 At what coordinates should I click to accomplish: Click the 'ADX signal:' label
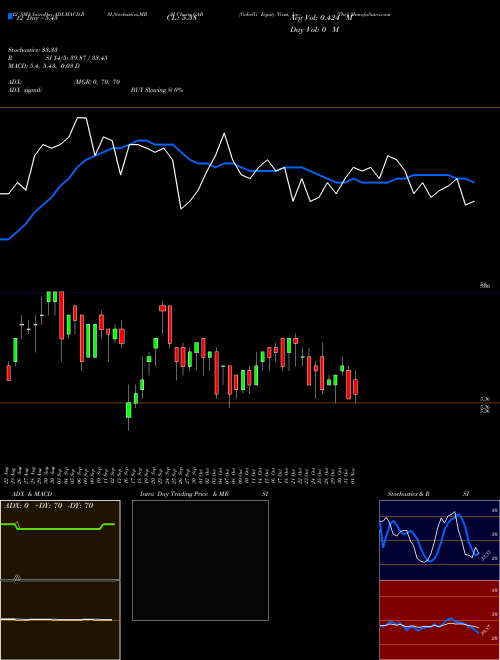[24, 90]
